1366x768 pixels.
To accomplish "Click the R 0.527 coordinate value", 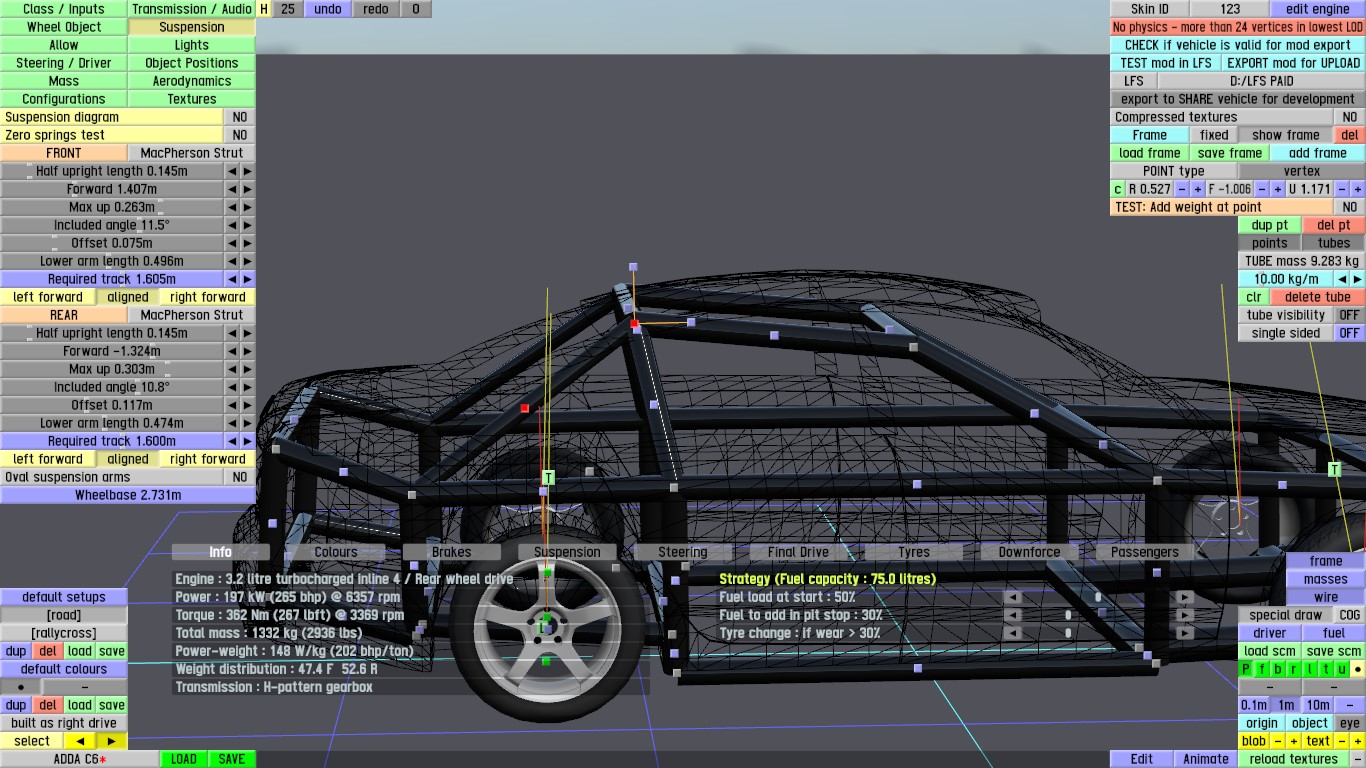I will (1150, 189).
